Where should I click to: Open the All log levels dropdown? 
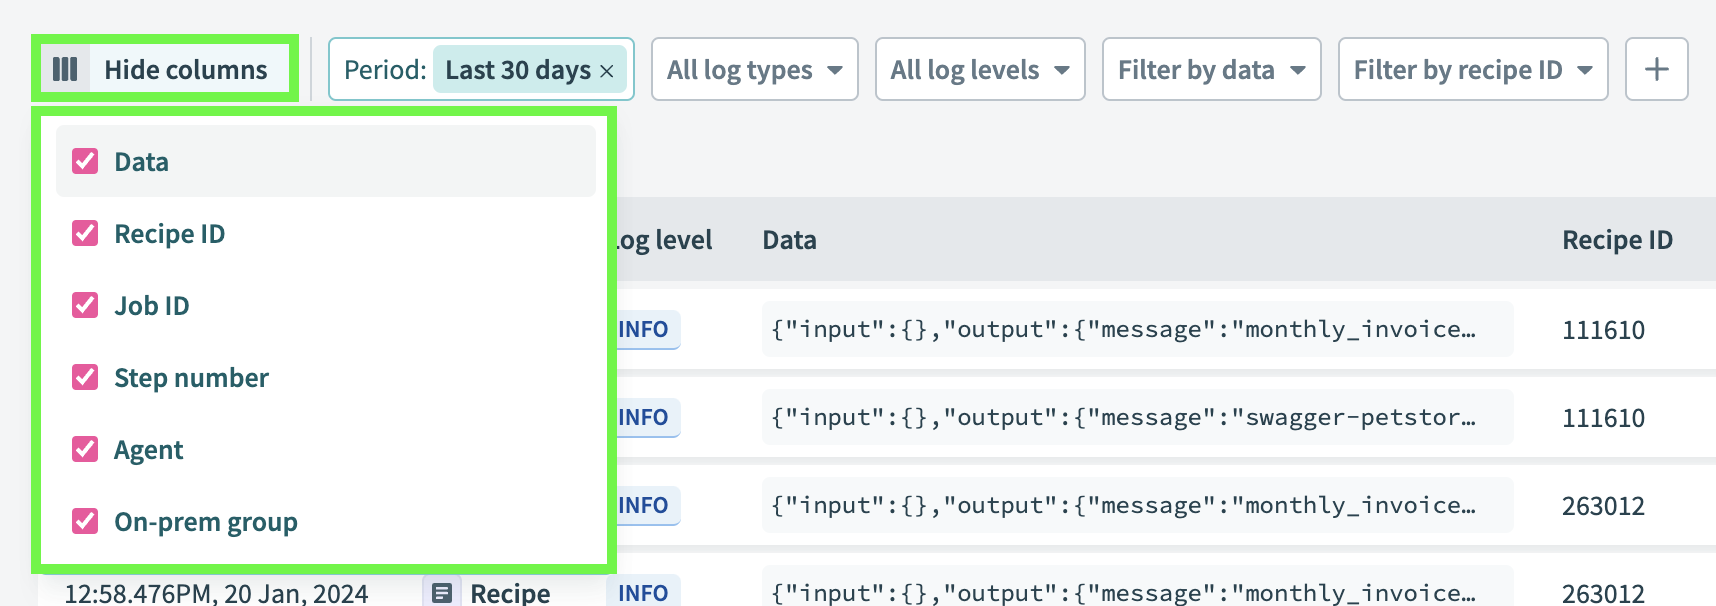[x=980, y=69]
